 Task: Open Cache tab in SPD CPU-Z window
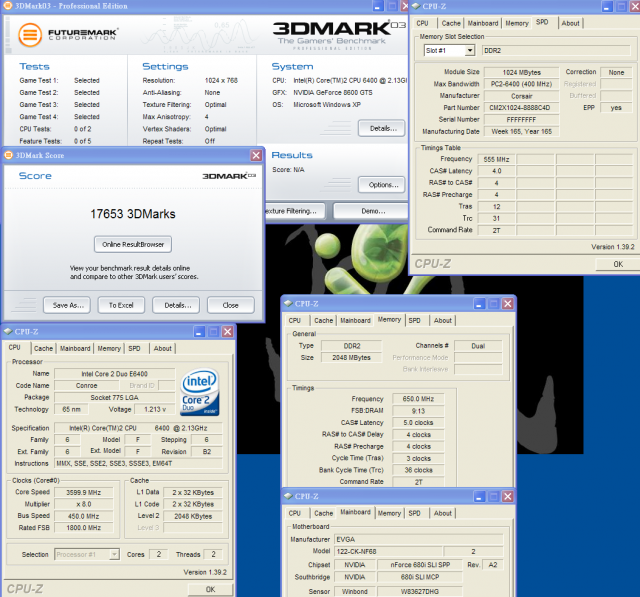[451, 23]
